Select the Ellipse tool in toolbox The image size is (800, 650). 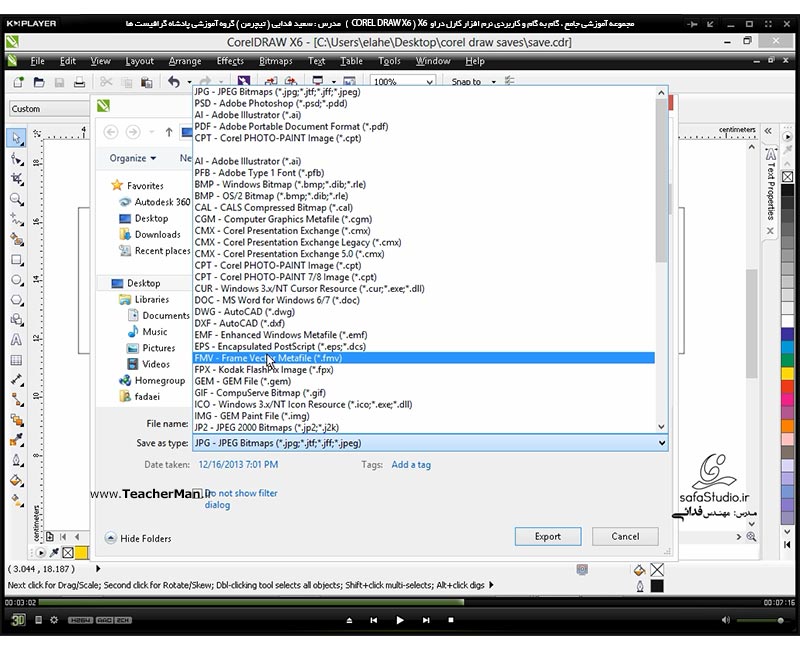17,280
